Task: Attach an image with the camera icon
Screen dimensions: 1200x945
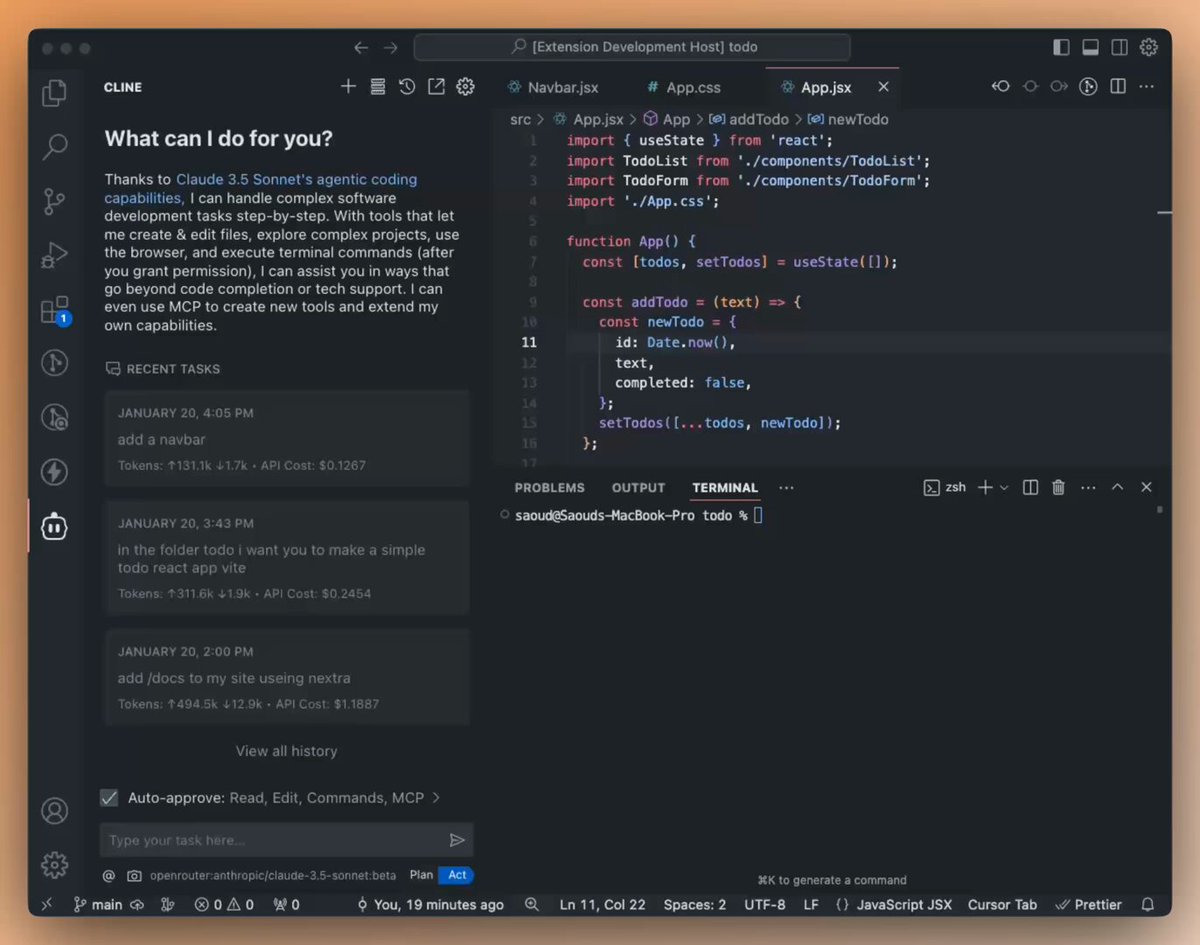Action: click(x=134, y=875)
